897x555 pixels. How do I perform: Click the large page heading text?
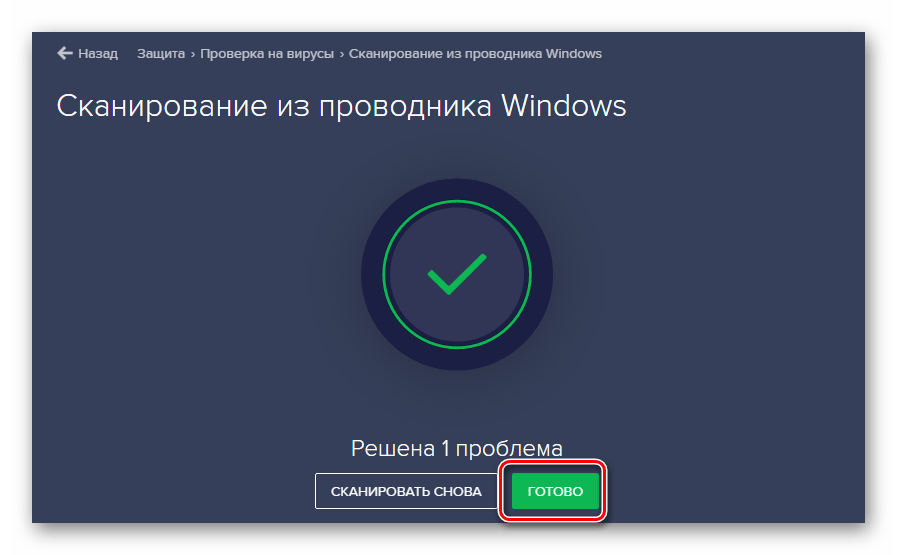pyautogui.click(x=342, y=106)
